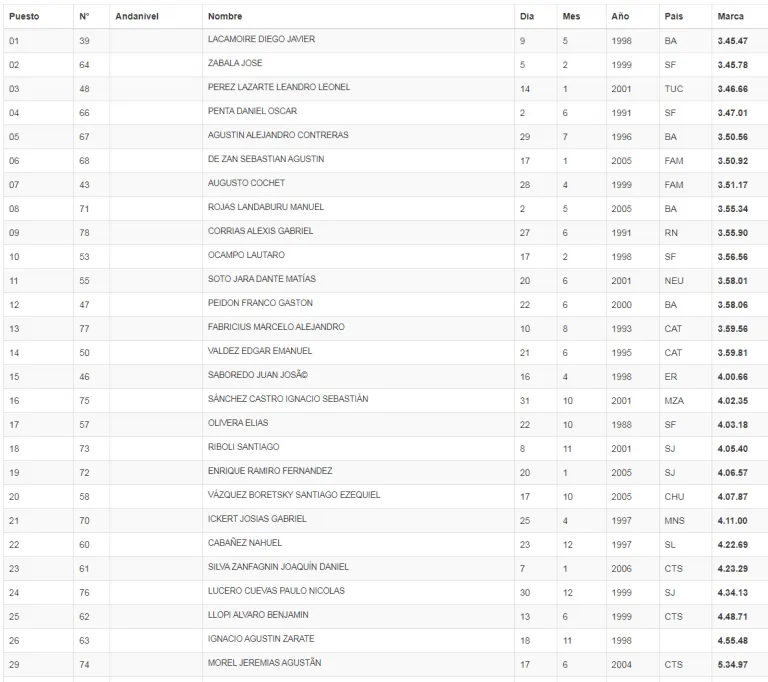Click on PENTA DANIEL OSCAR name cell

tap(252, 111)
